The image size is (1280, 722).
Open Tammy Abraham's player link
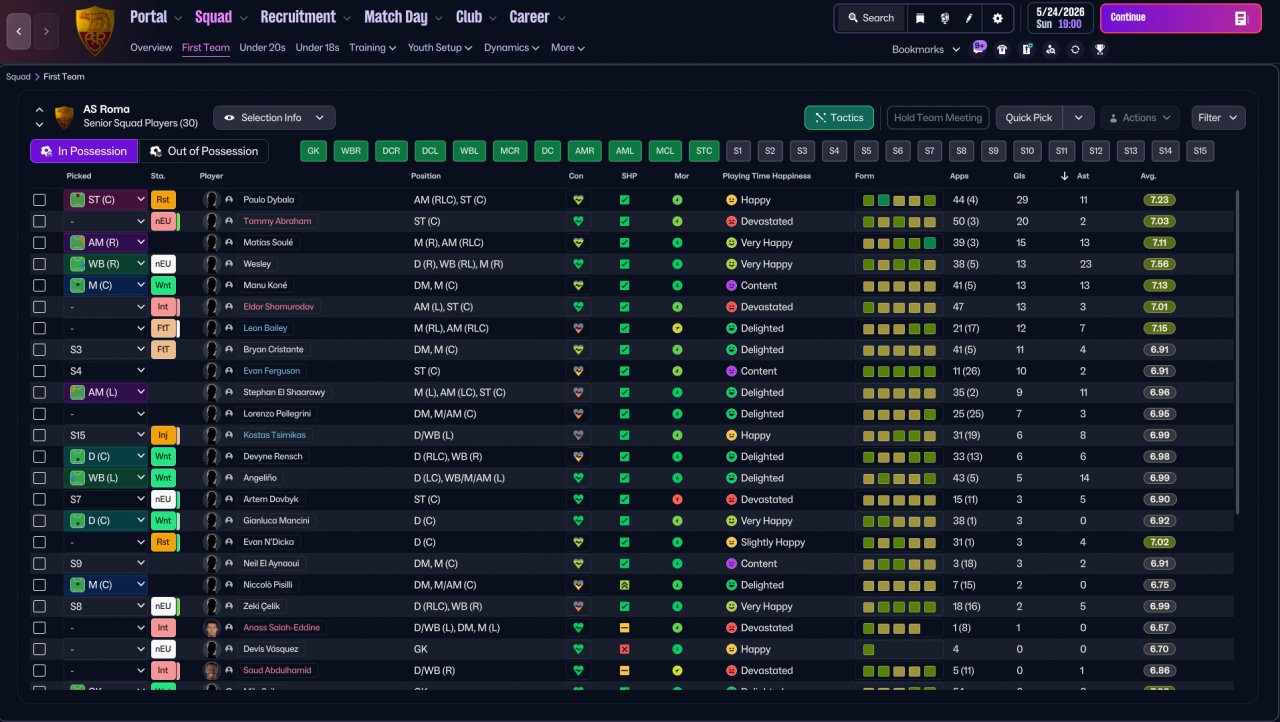click(277, 221)
